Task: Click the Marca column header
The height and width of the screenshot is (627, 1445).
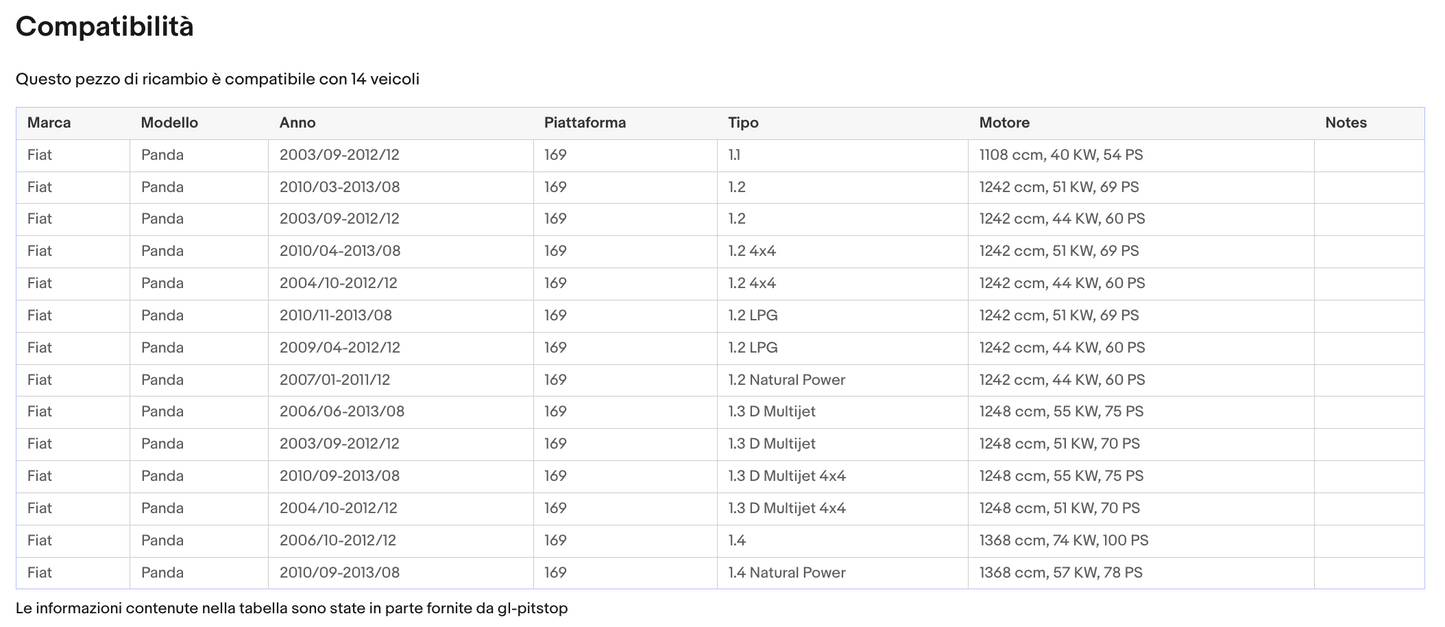Action: [49, 123]
